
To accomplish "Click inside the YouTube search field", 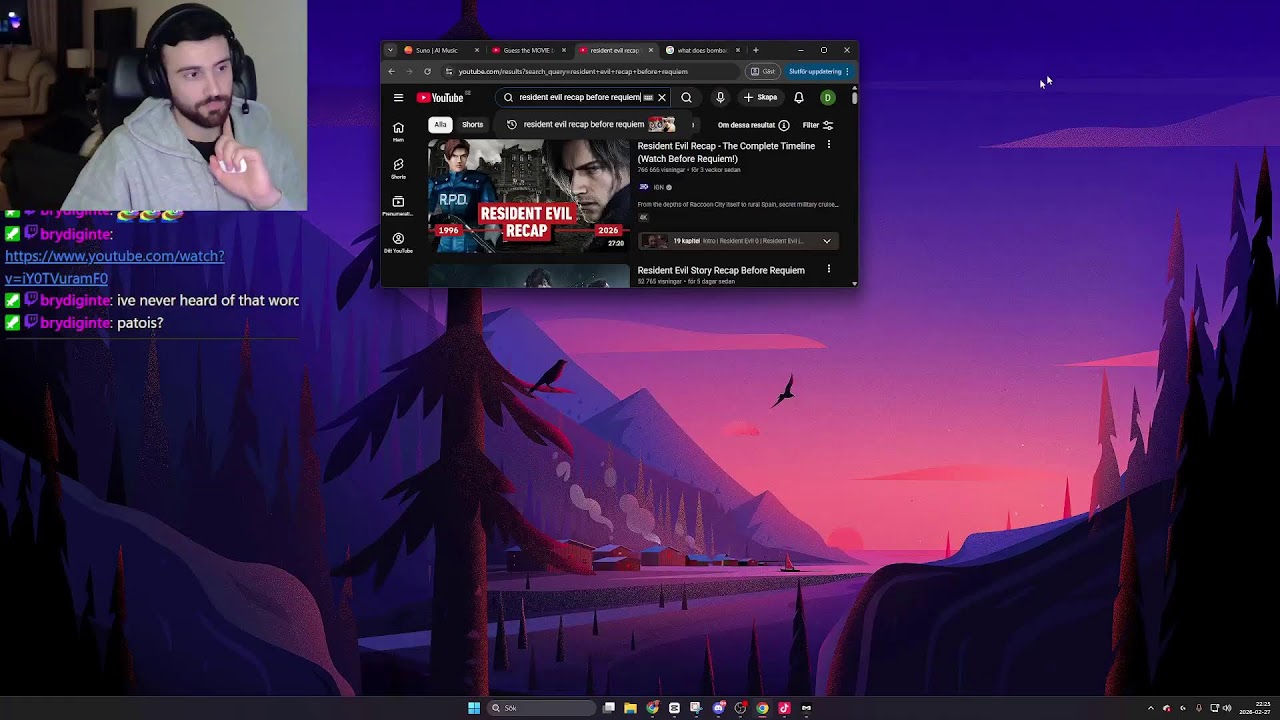I will pyautogui.click(x=580, y=98).
